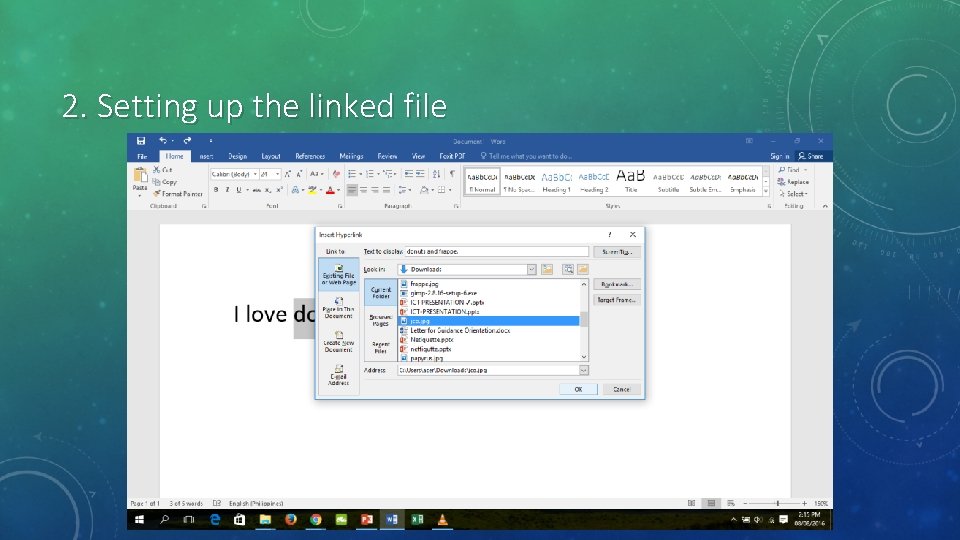The width and height of the screenshot is (960, 540).
Task: Click Cancel in Insert Hyperlink dialog
Action: 621,389
